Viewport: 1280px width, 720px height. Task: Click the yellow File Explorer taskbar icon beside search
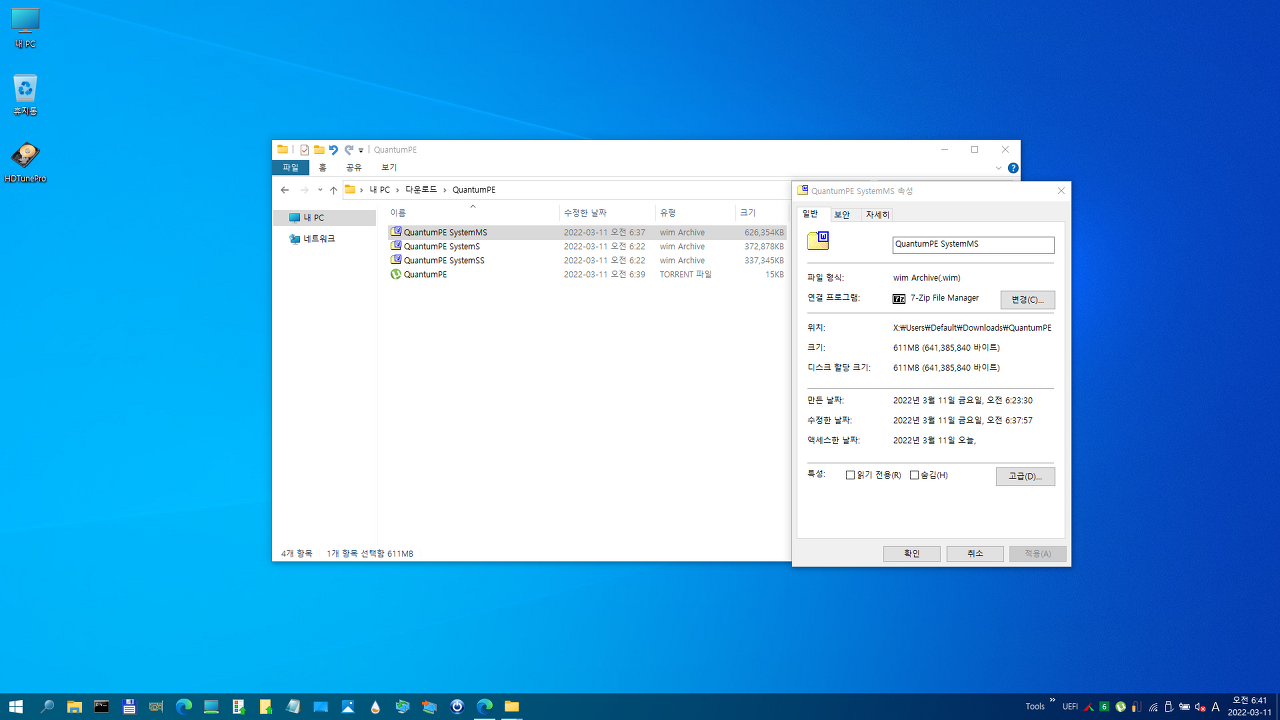pyautogui.click(x=74, y=706)
